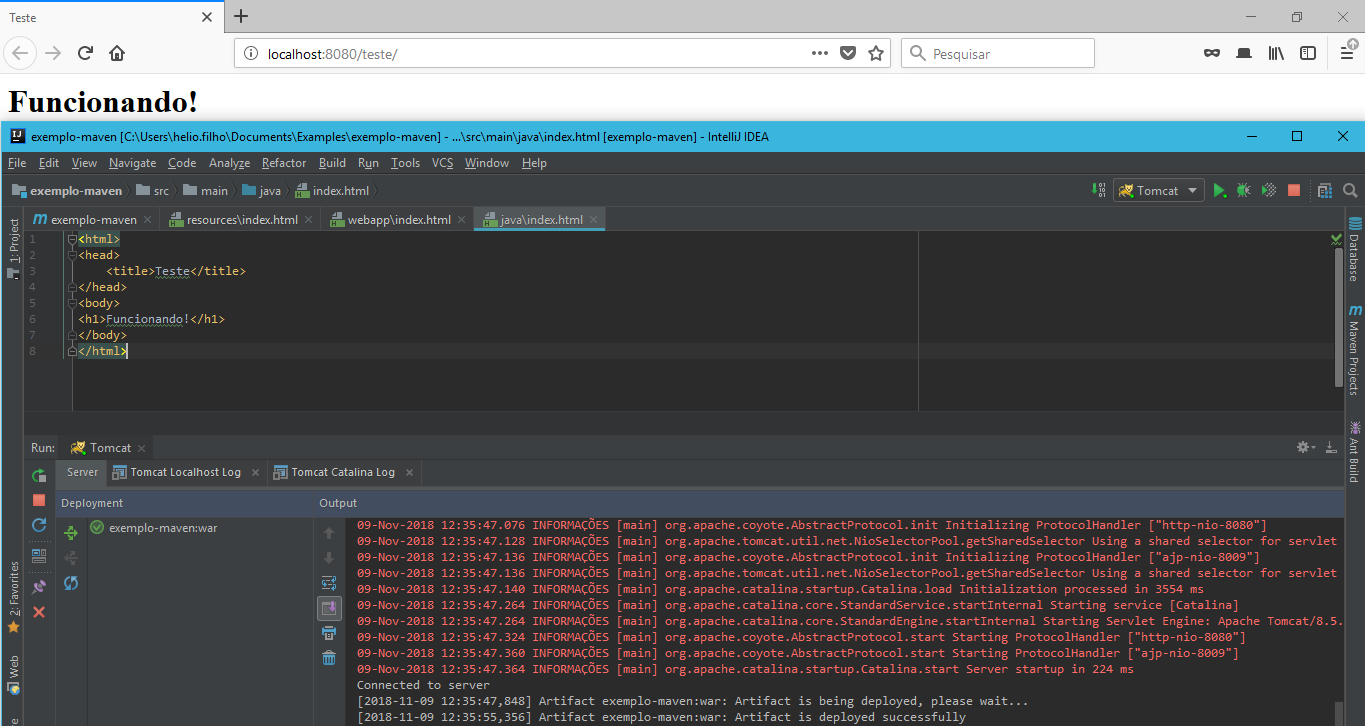Open the VCS menu
Image resolution: width=1365 pixels, height=726 pixels.
[443, 163]
